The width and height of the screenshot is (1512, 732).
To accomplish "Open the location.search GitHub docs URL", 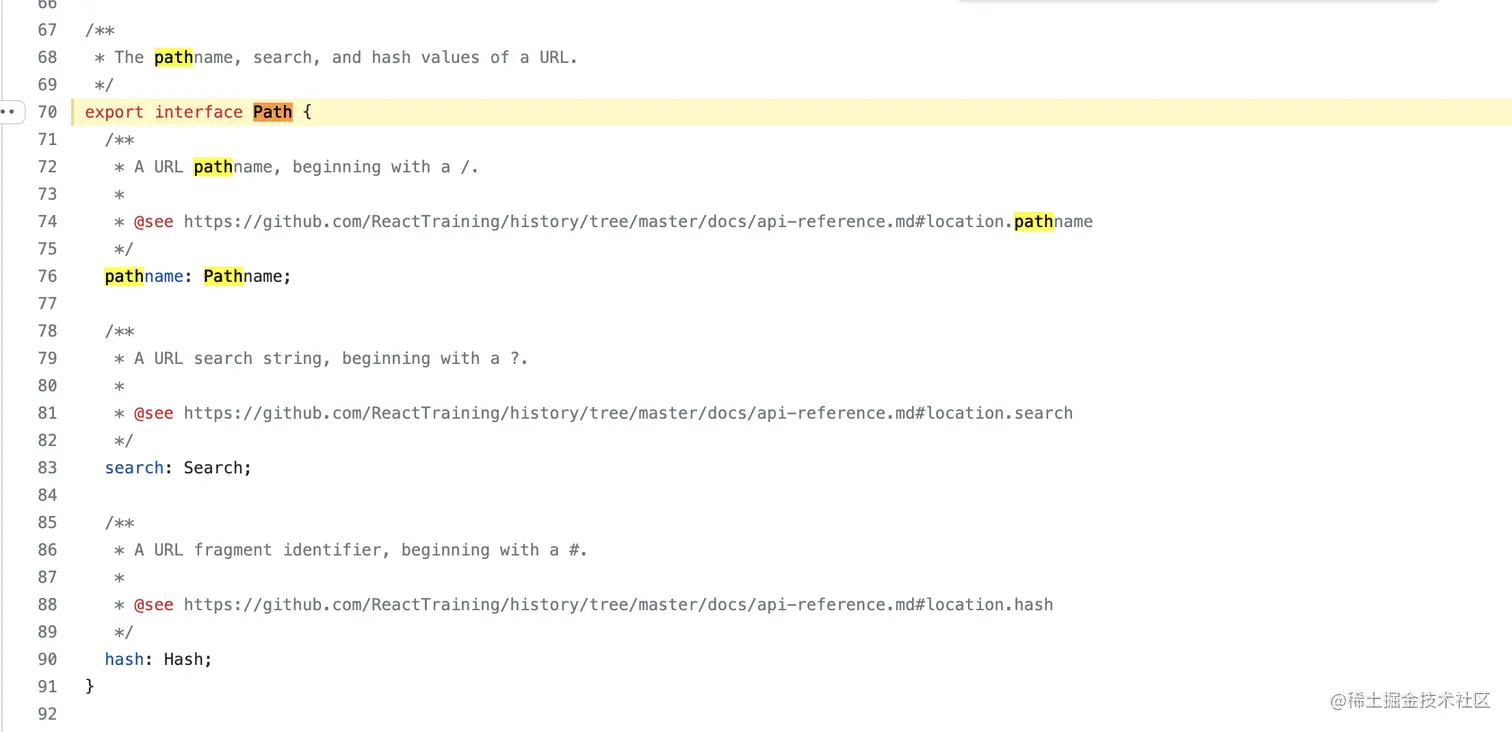I will point(627,413).
